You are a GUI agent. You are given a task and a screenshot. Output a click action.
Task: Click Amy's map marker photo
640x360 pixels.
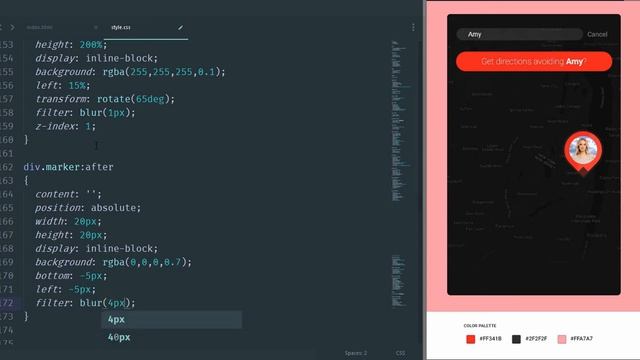point(583,150)
